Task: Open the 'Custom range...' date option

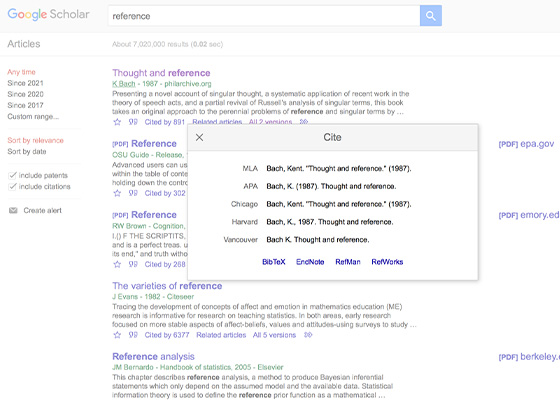Action: (33, 116)
